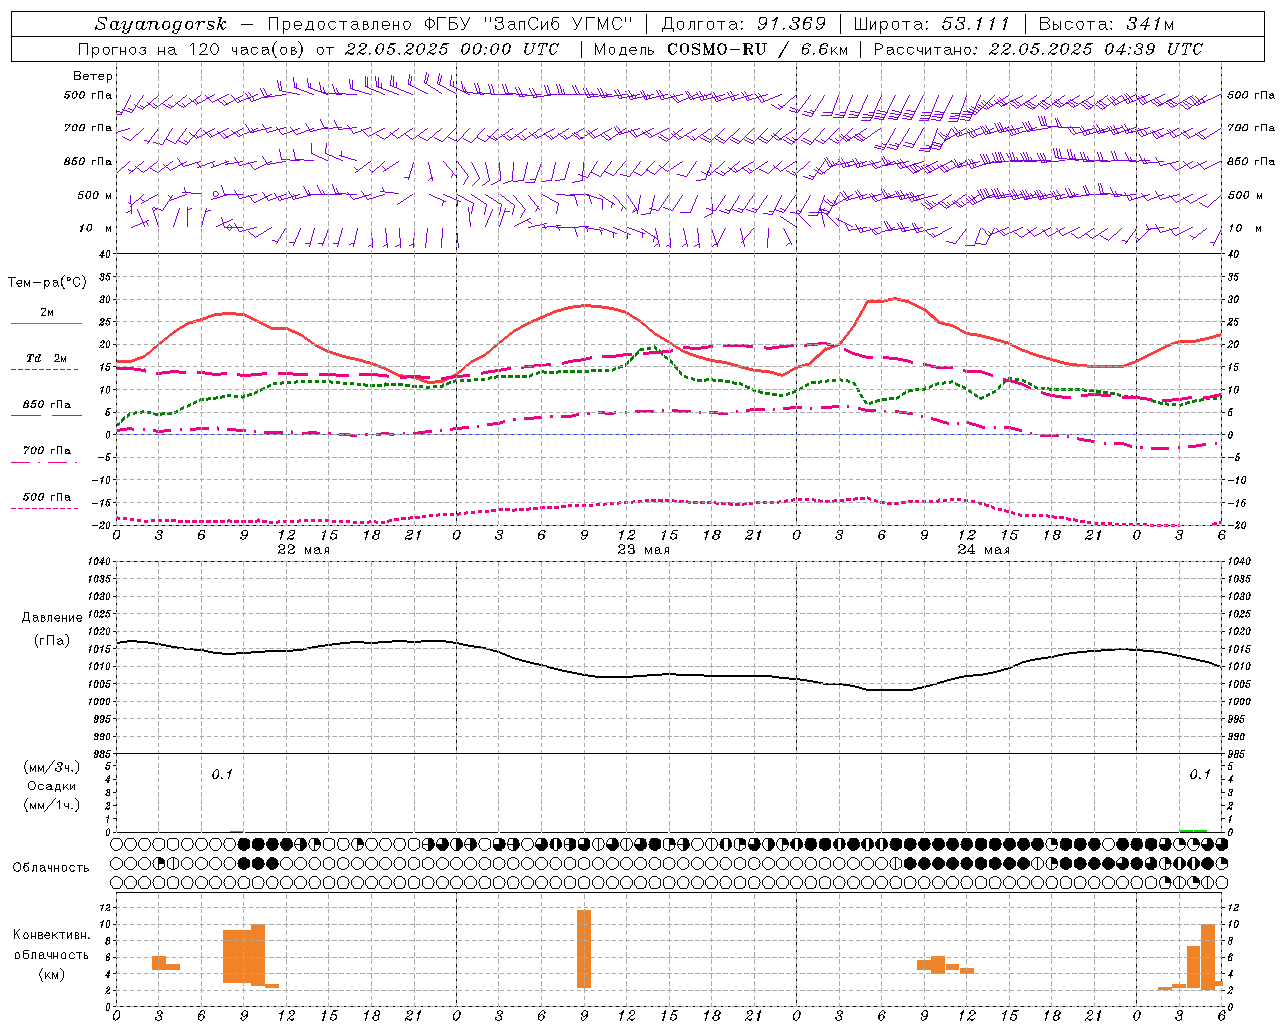This screenshot has height=1024, width=1280.
Task: Click the Осадки label
Action: coord(52,786)
